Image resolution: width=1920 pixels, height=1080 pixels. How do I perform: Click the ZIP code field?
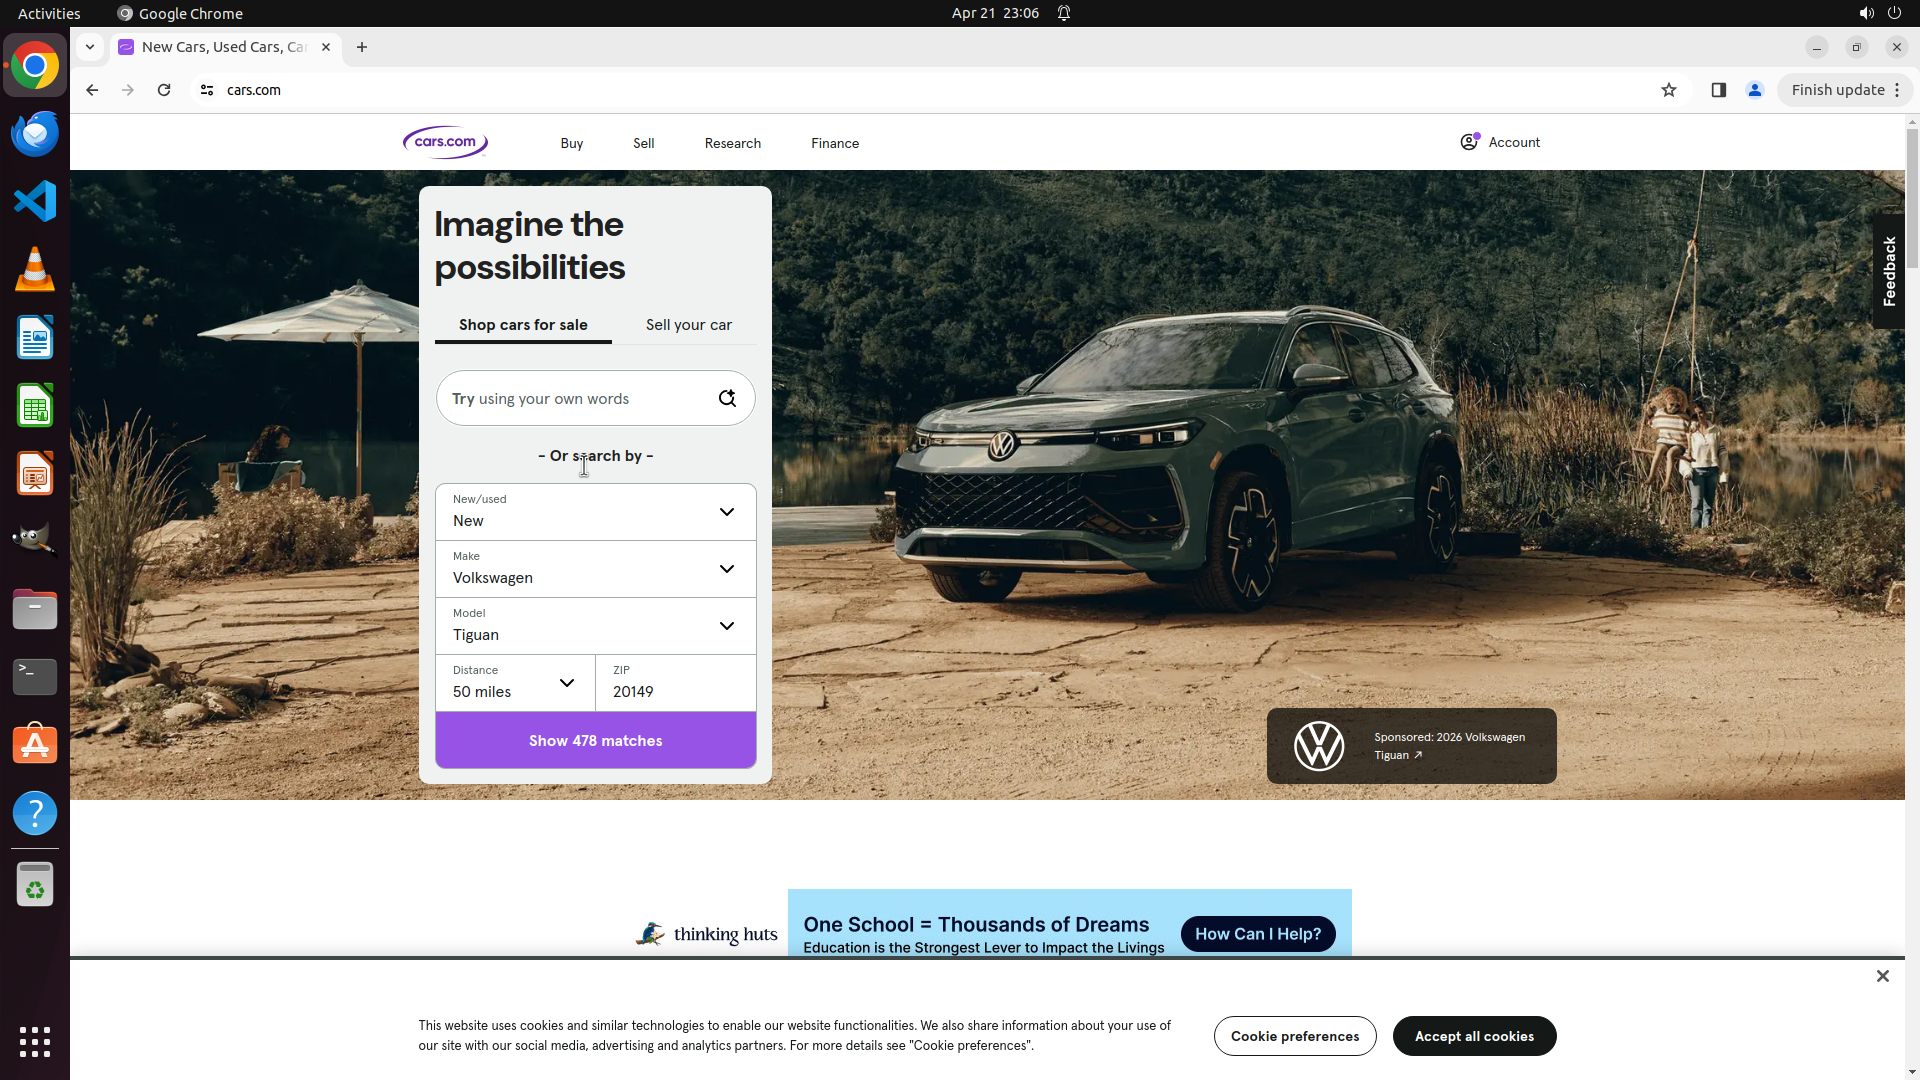676,683
